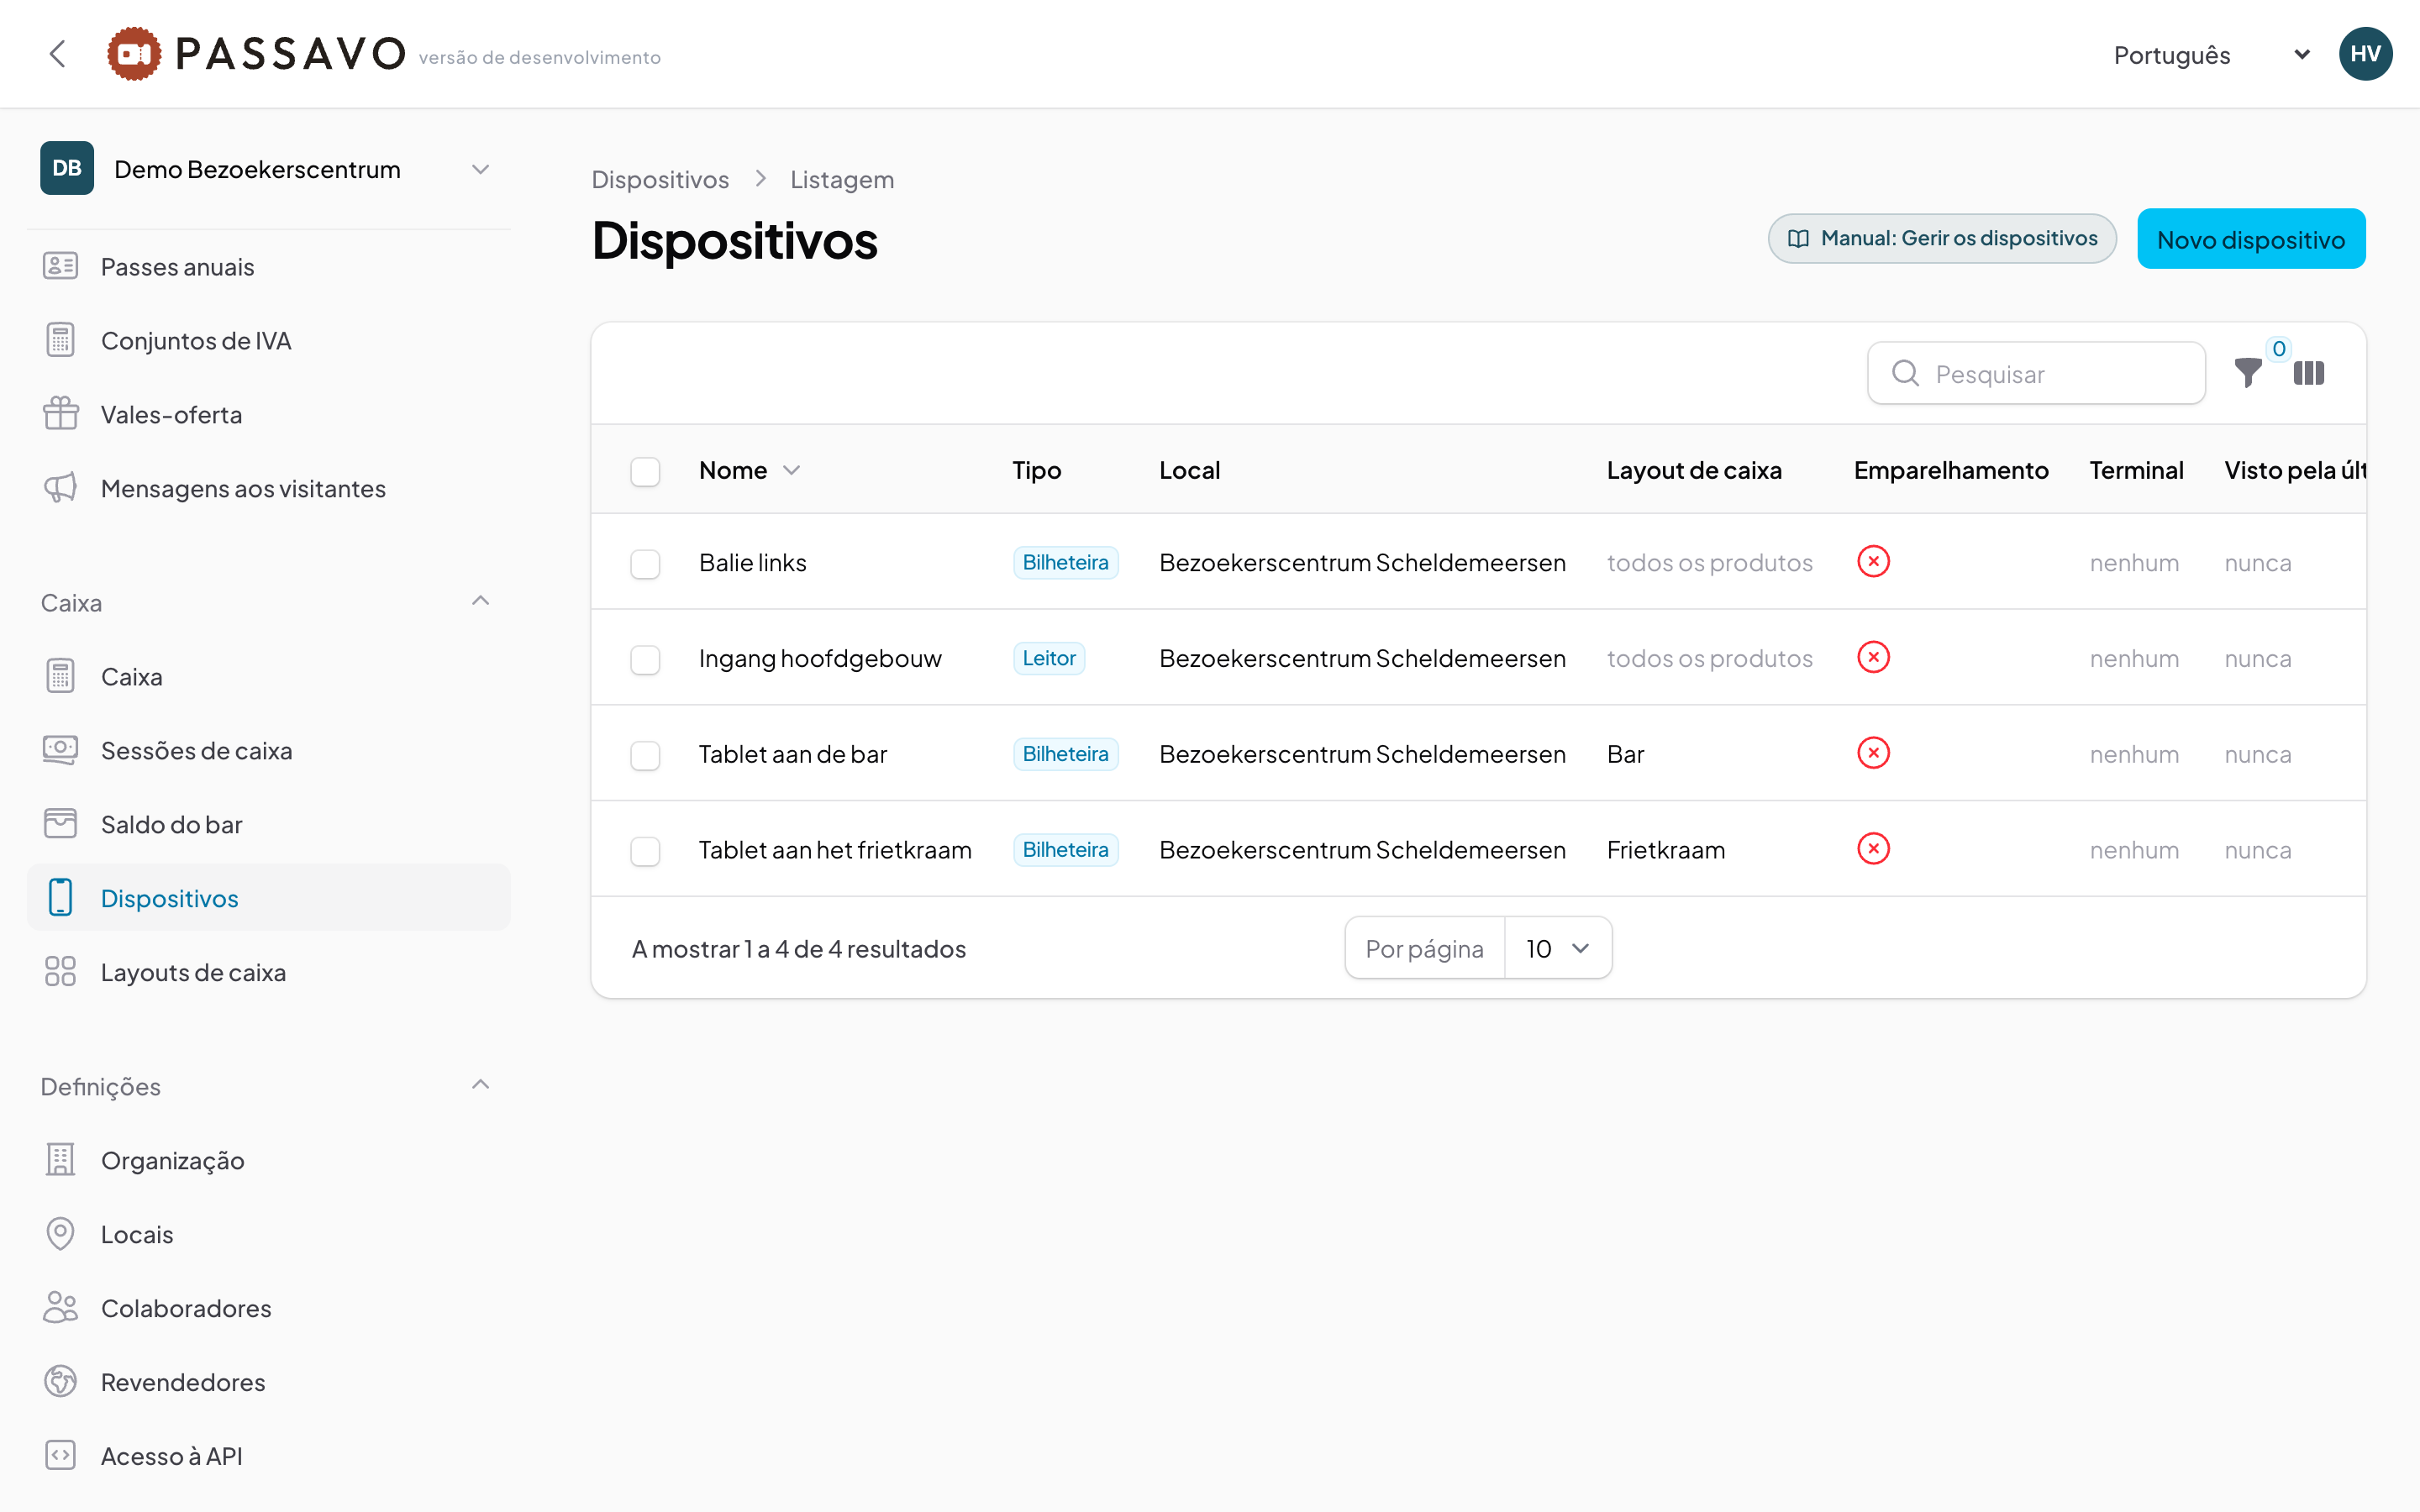Click the Pesquisar search field
The width and height of the screenshot is (2420, 1512).
(2036, 373)
